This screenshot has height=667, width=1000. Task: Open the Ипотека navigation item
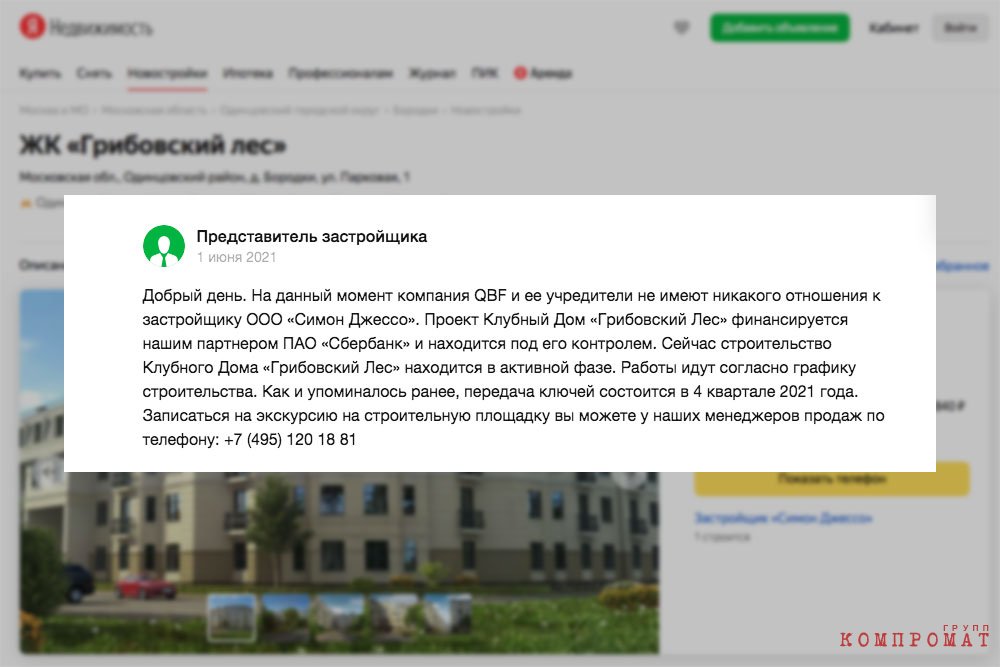pyautogui.click(x=247, y=73)
